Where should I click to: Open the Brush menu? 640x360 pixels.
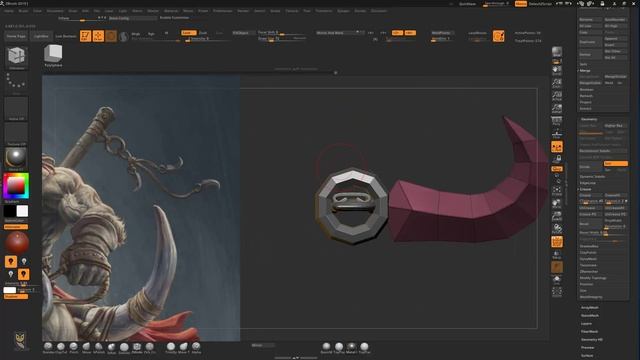[x=23, y=11]
